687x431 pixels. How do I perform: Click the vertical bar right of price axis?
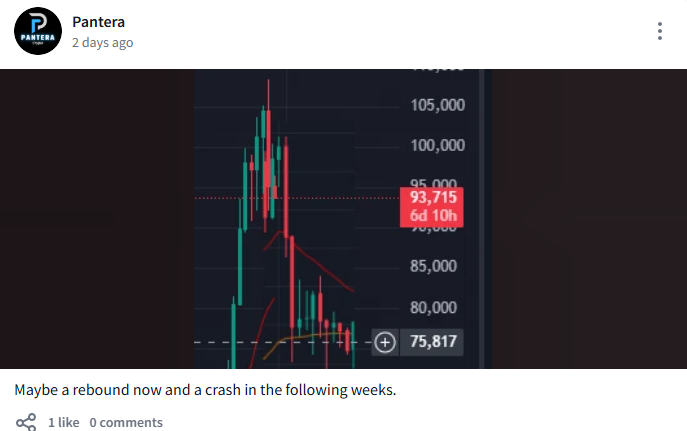point(482,219)
